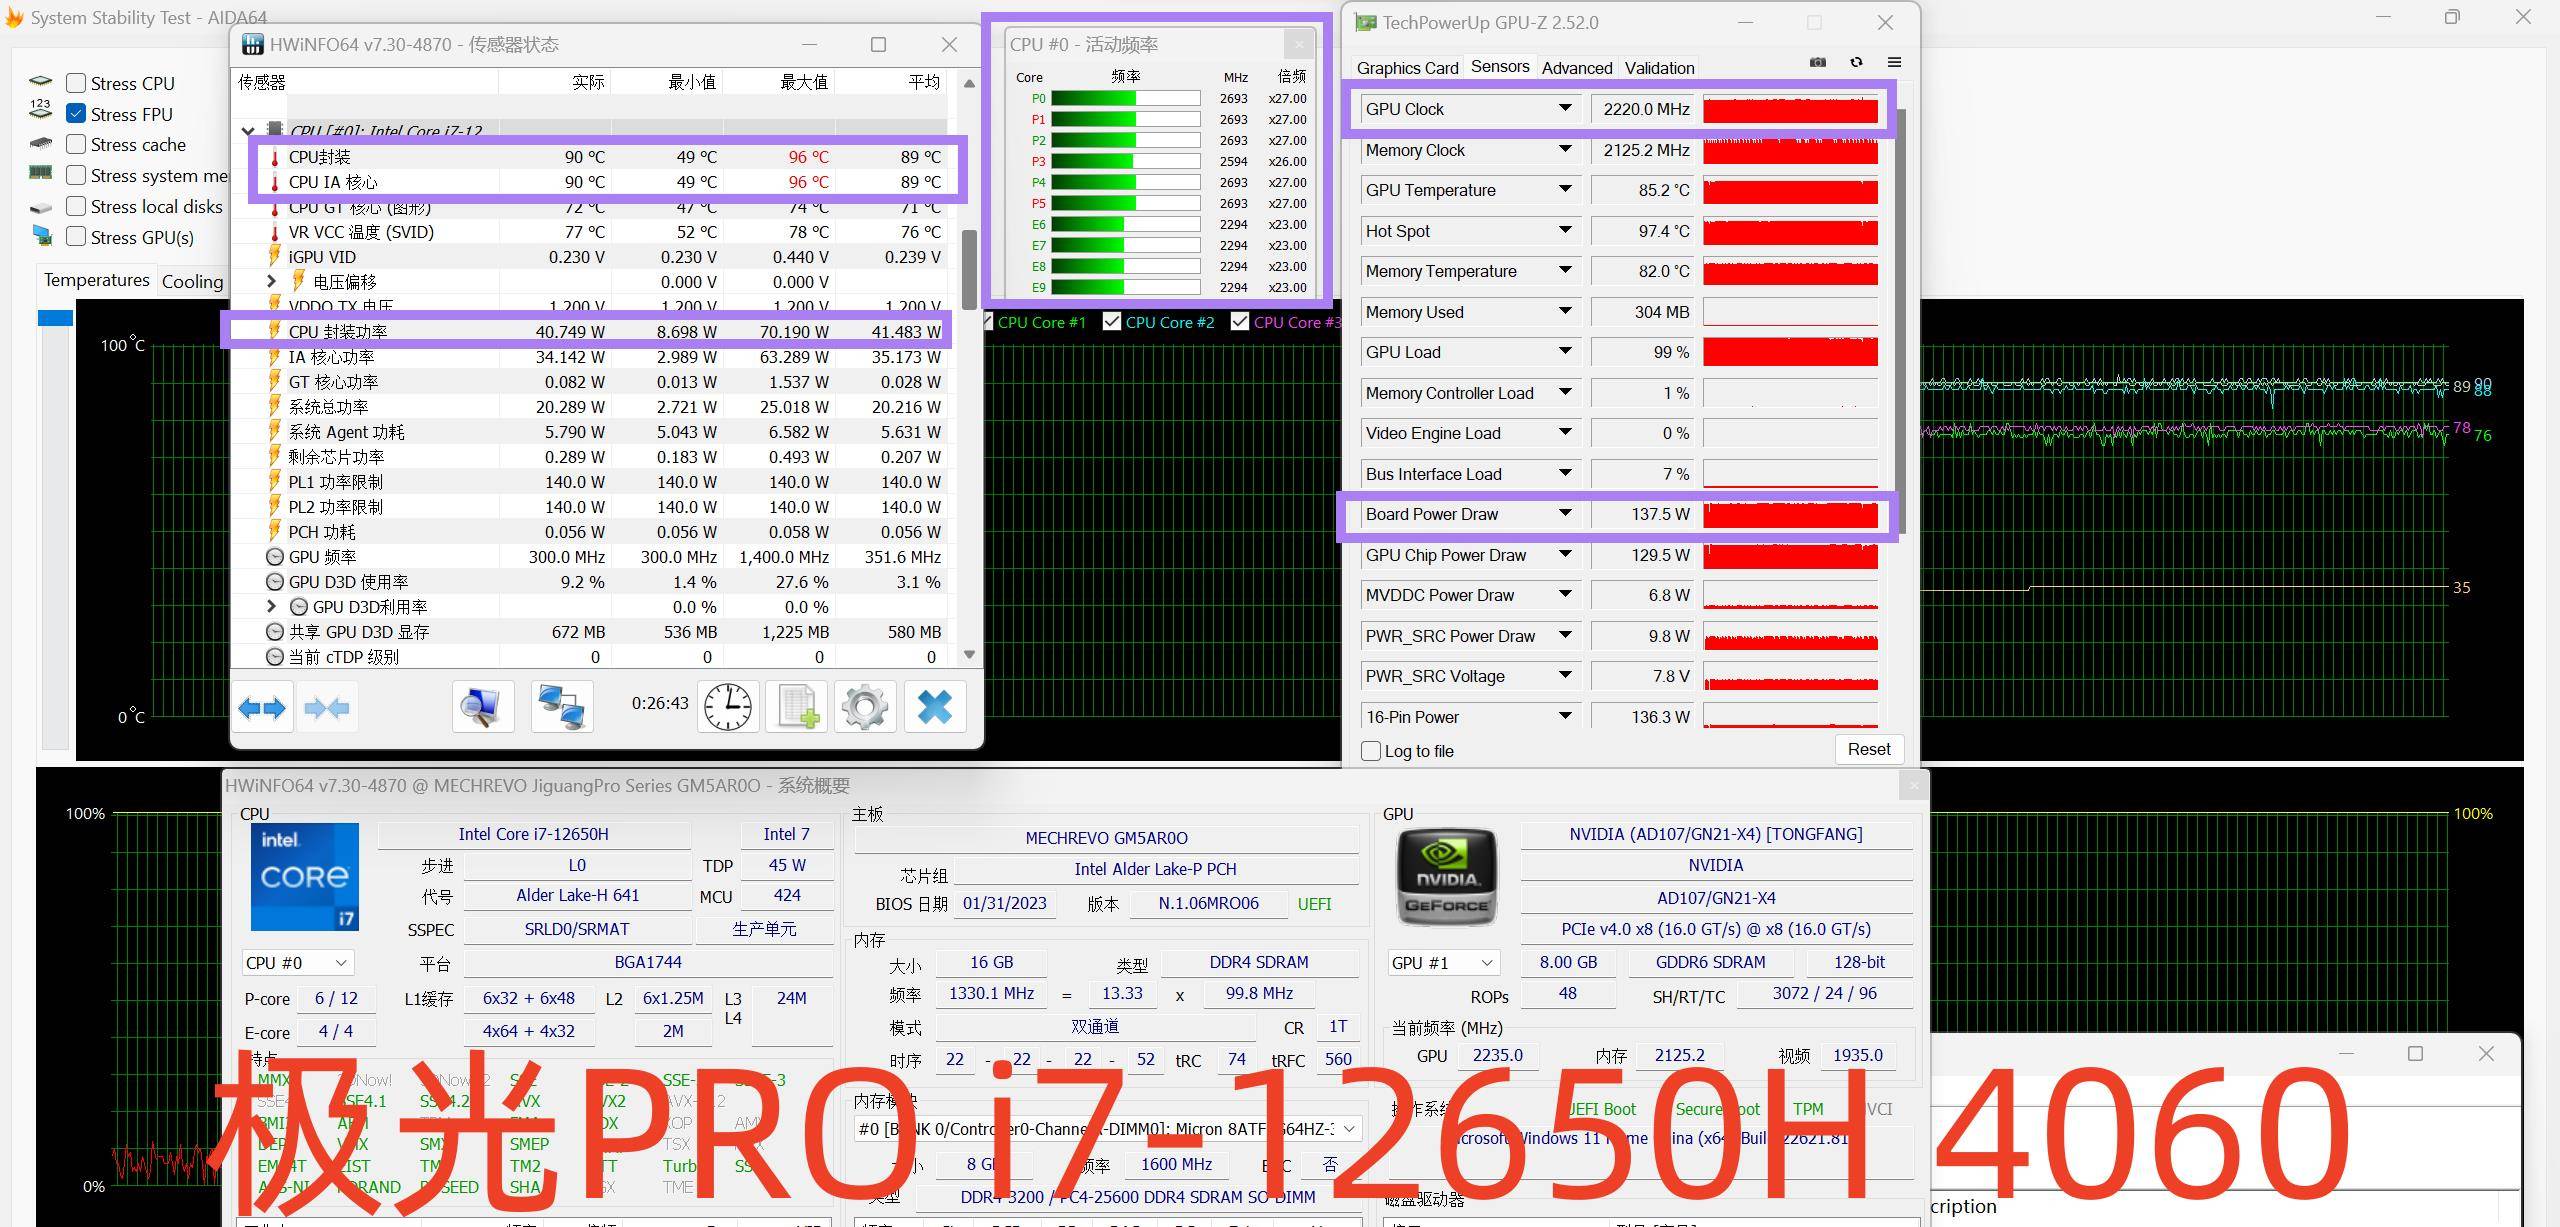2560x1227 pixels.
Task: Open the GPU-Z Validation tab
Action: coord(1659,68)
